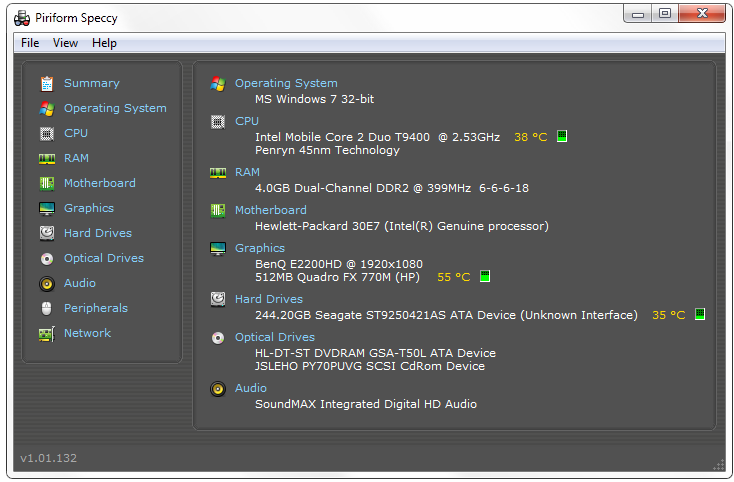Click 'Penryn 45nm Technology' text
The height and width of the screenshot is (482, 734).
click(327, 150)
